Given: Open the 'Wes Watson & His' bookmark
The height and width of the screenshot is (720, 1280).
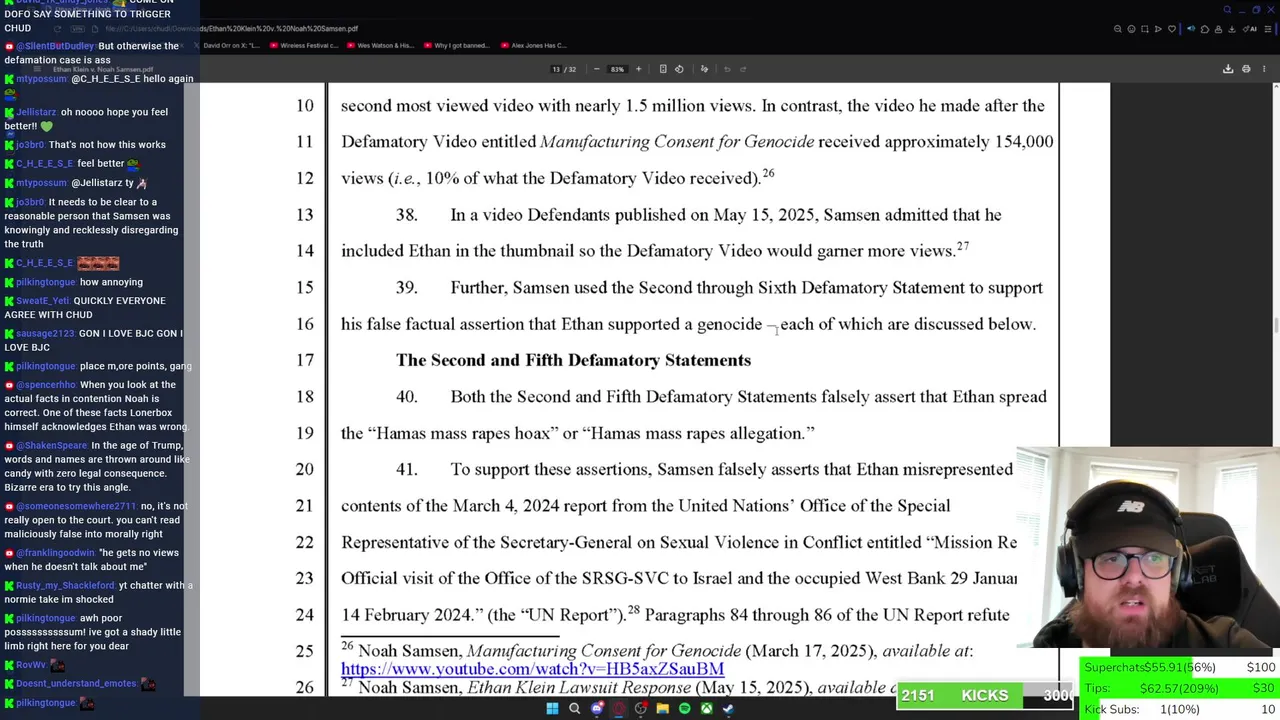Looking at the screenshot, I should coord(381,45).
